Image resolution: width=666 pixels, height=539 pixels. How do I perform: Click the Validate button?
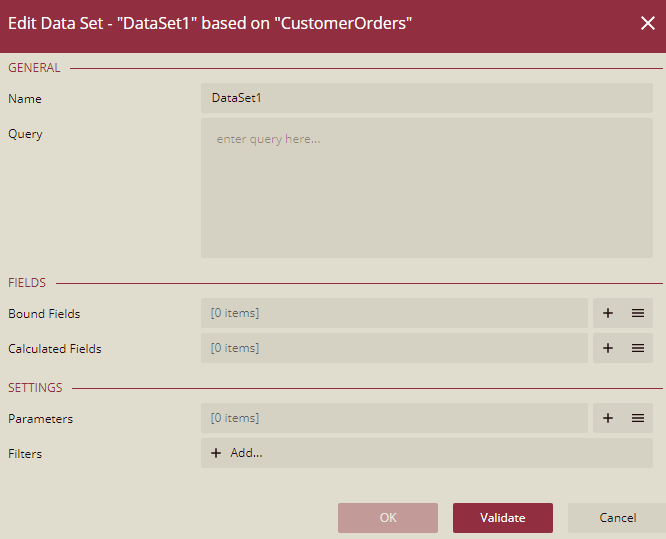point(503,518)
